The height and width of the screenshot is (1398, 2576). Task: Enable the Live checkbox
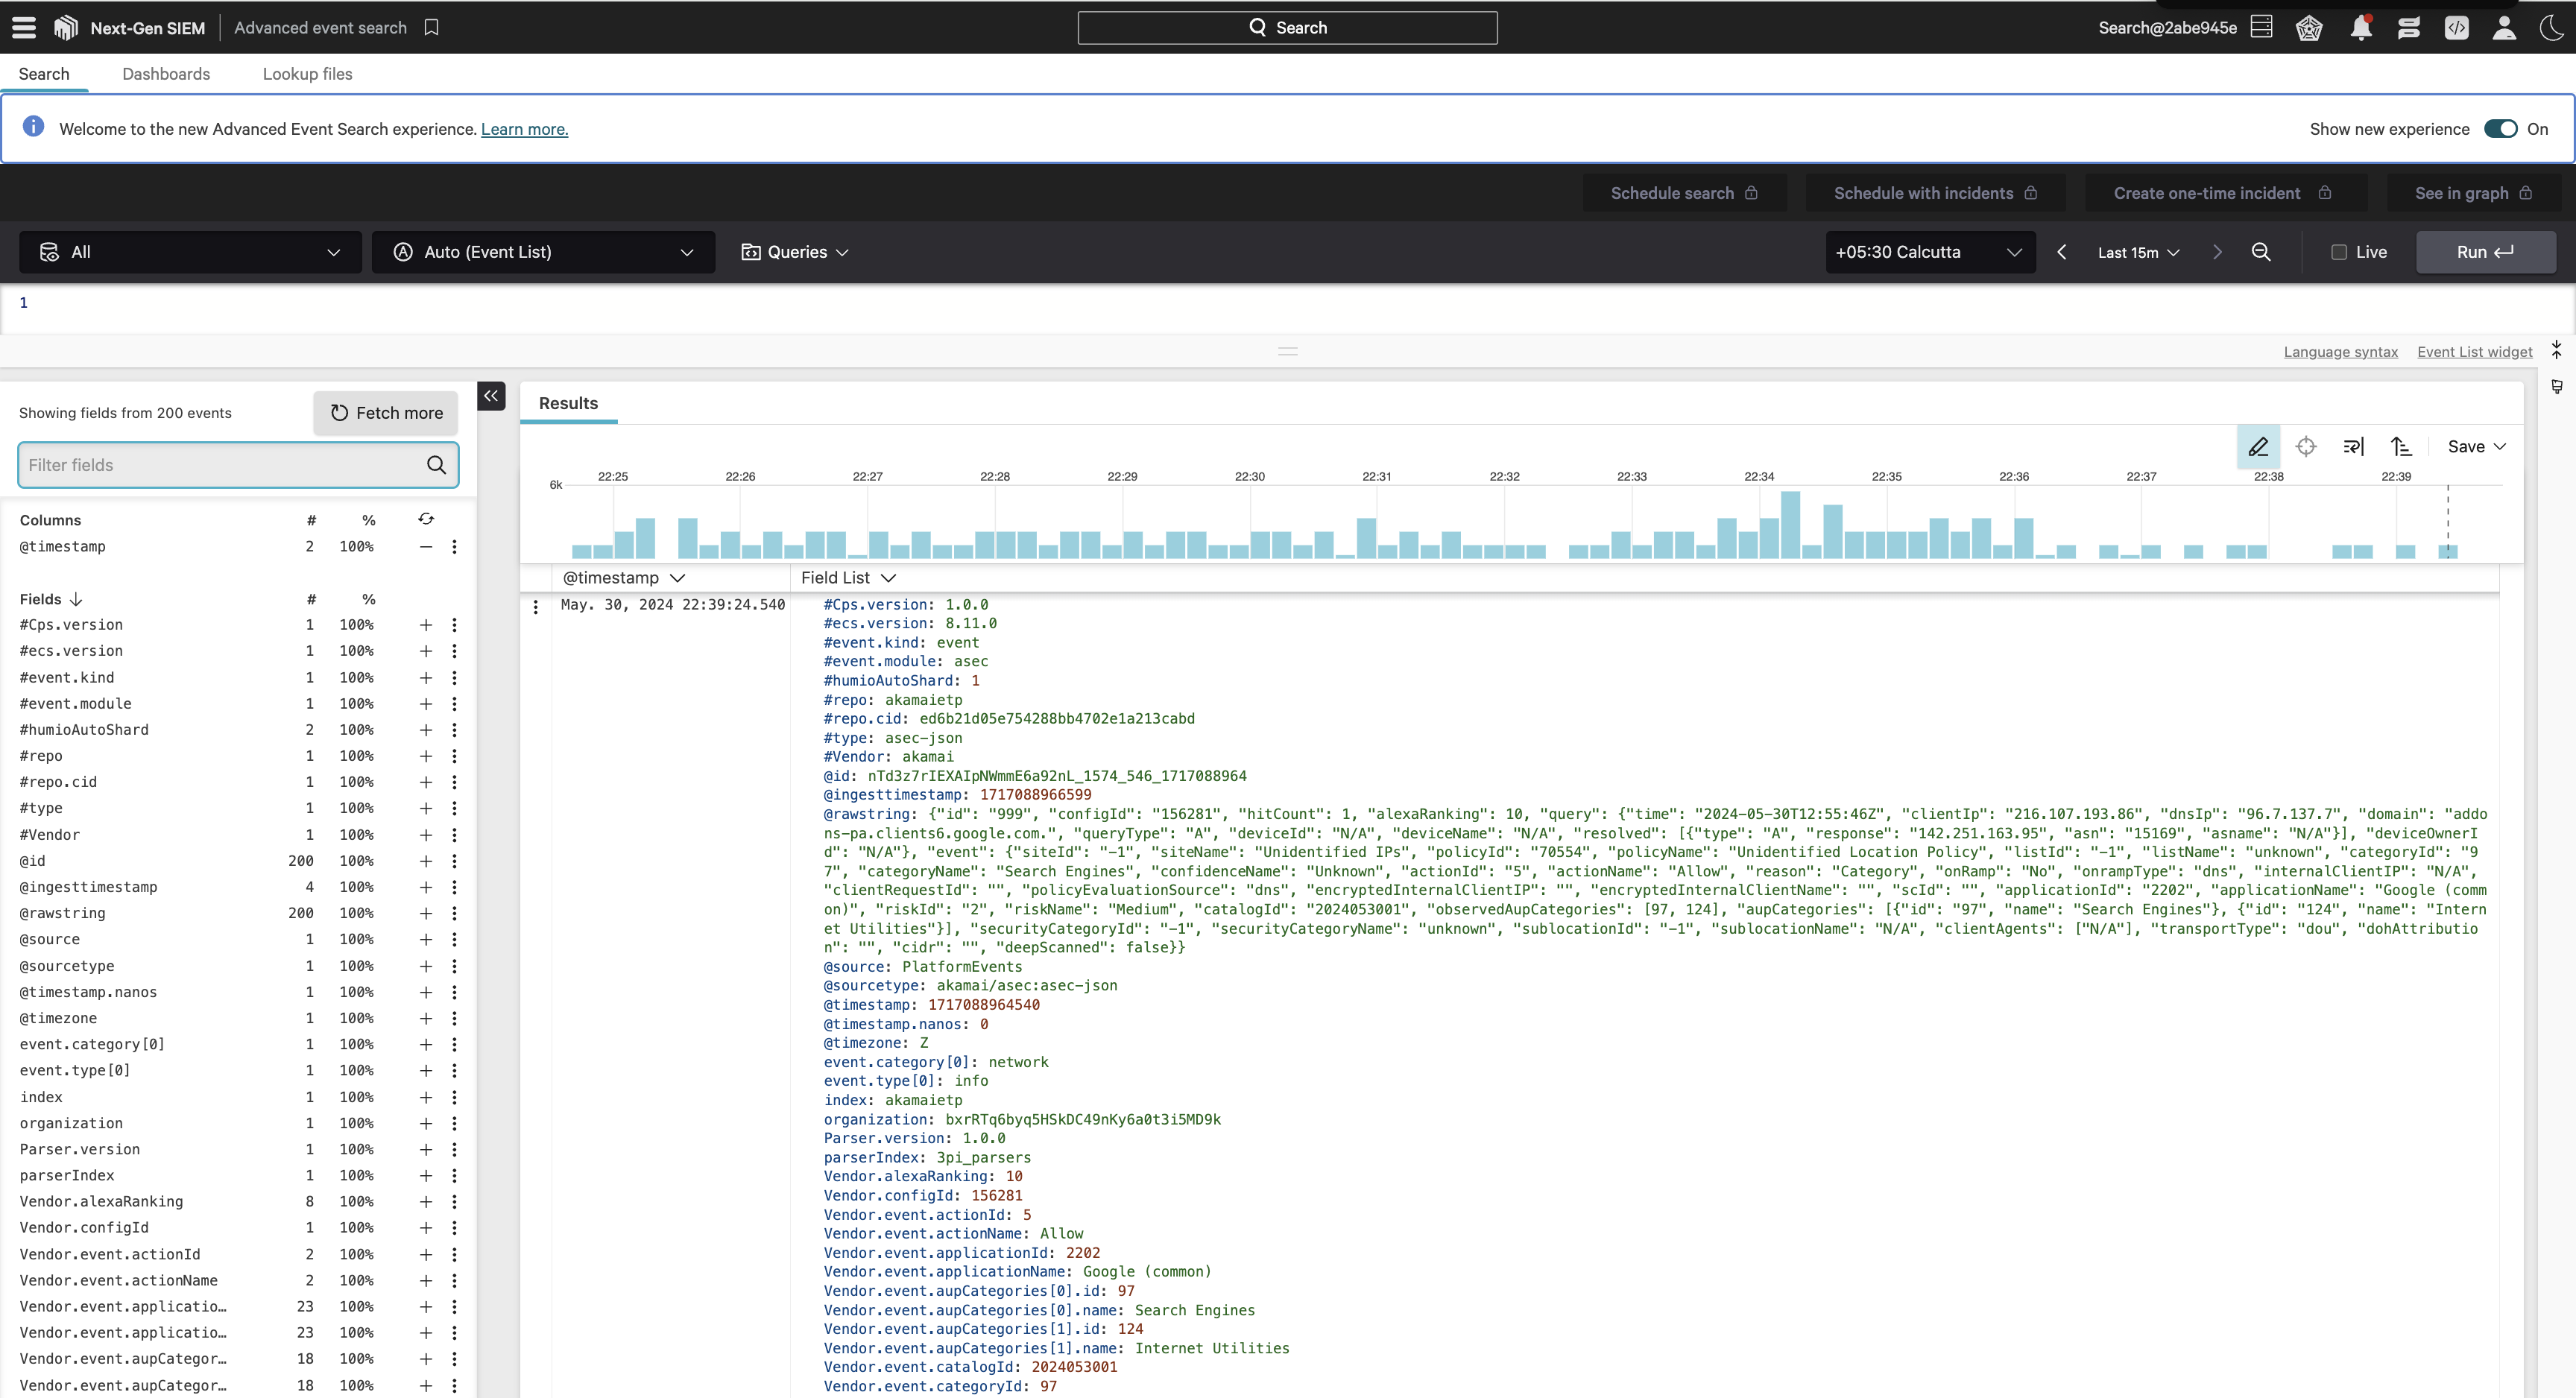coord(2339,252)
